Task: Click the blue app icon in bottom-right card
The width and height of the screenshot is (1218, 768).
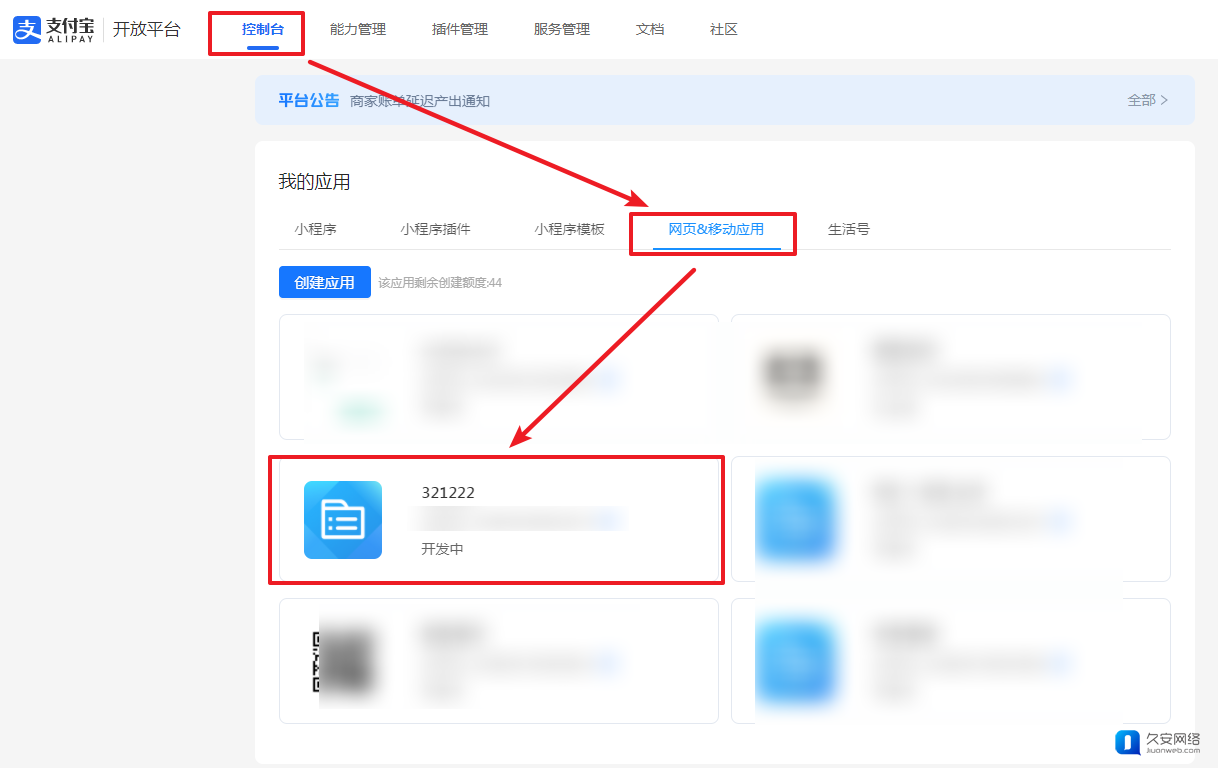Action: [795, 661]
